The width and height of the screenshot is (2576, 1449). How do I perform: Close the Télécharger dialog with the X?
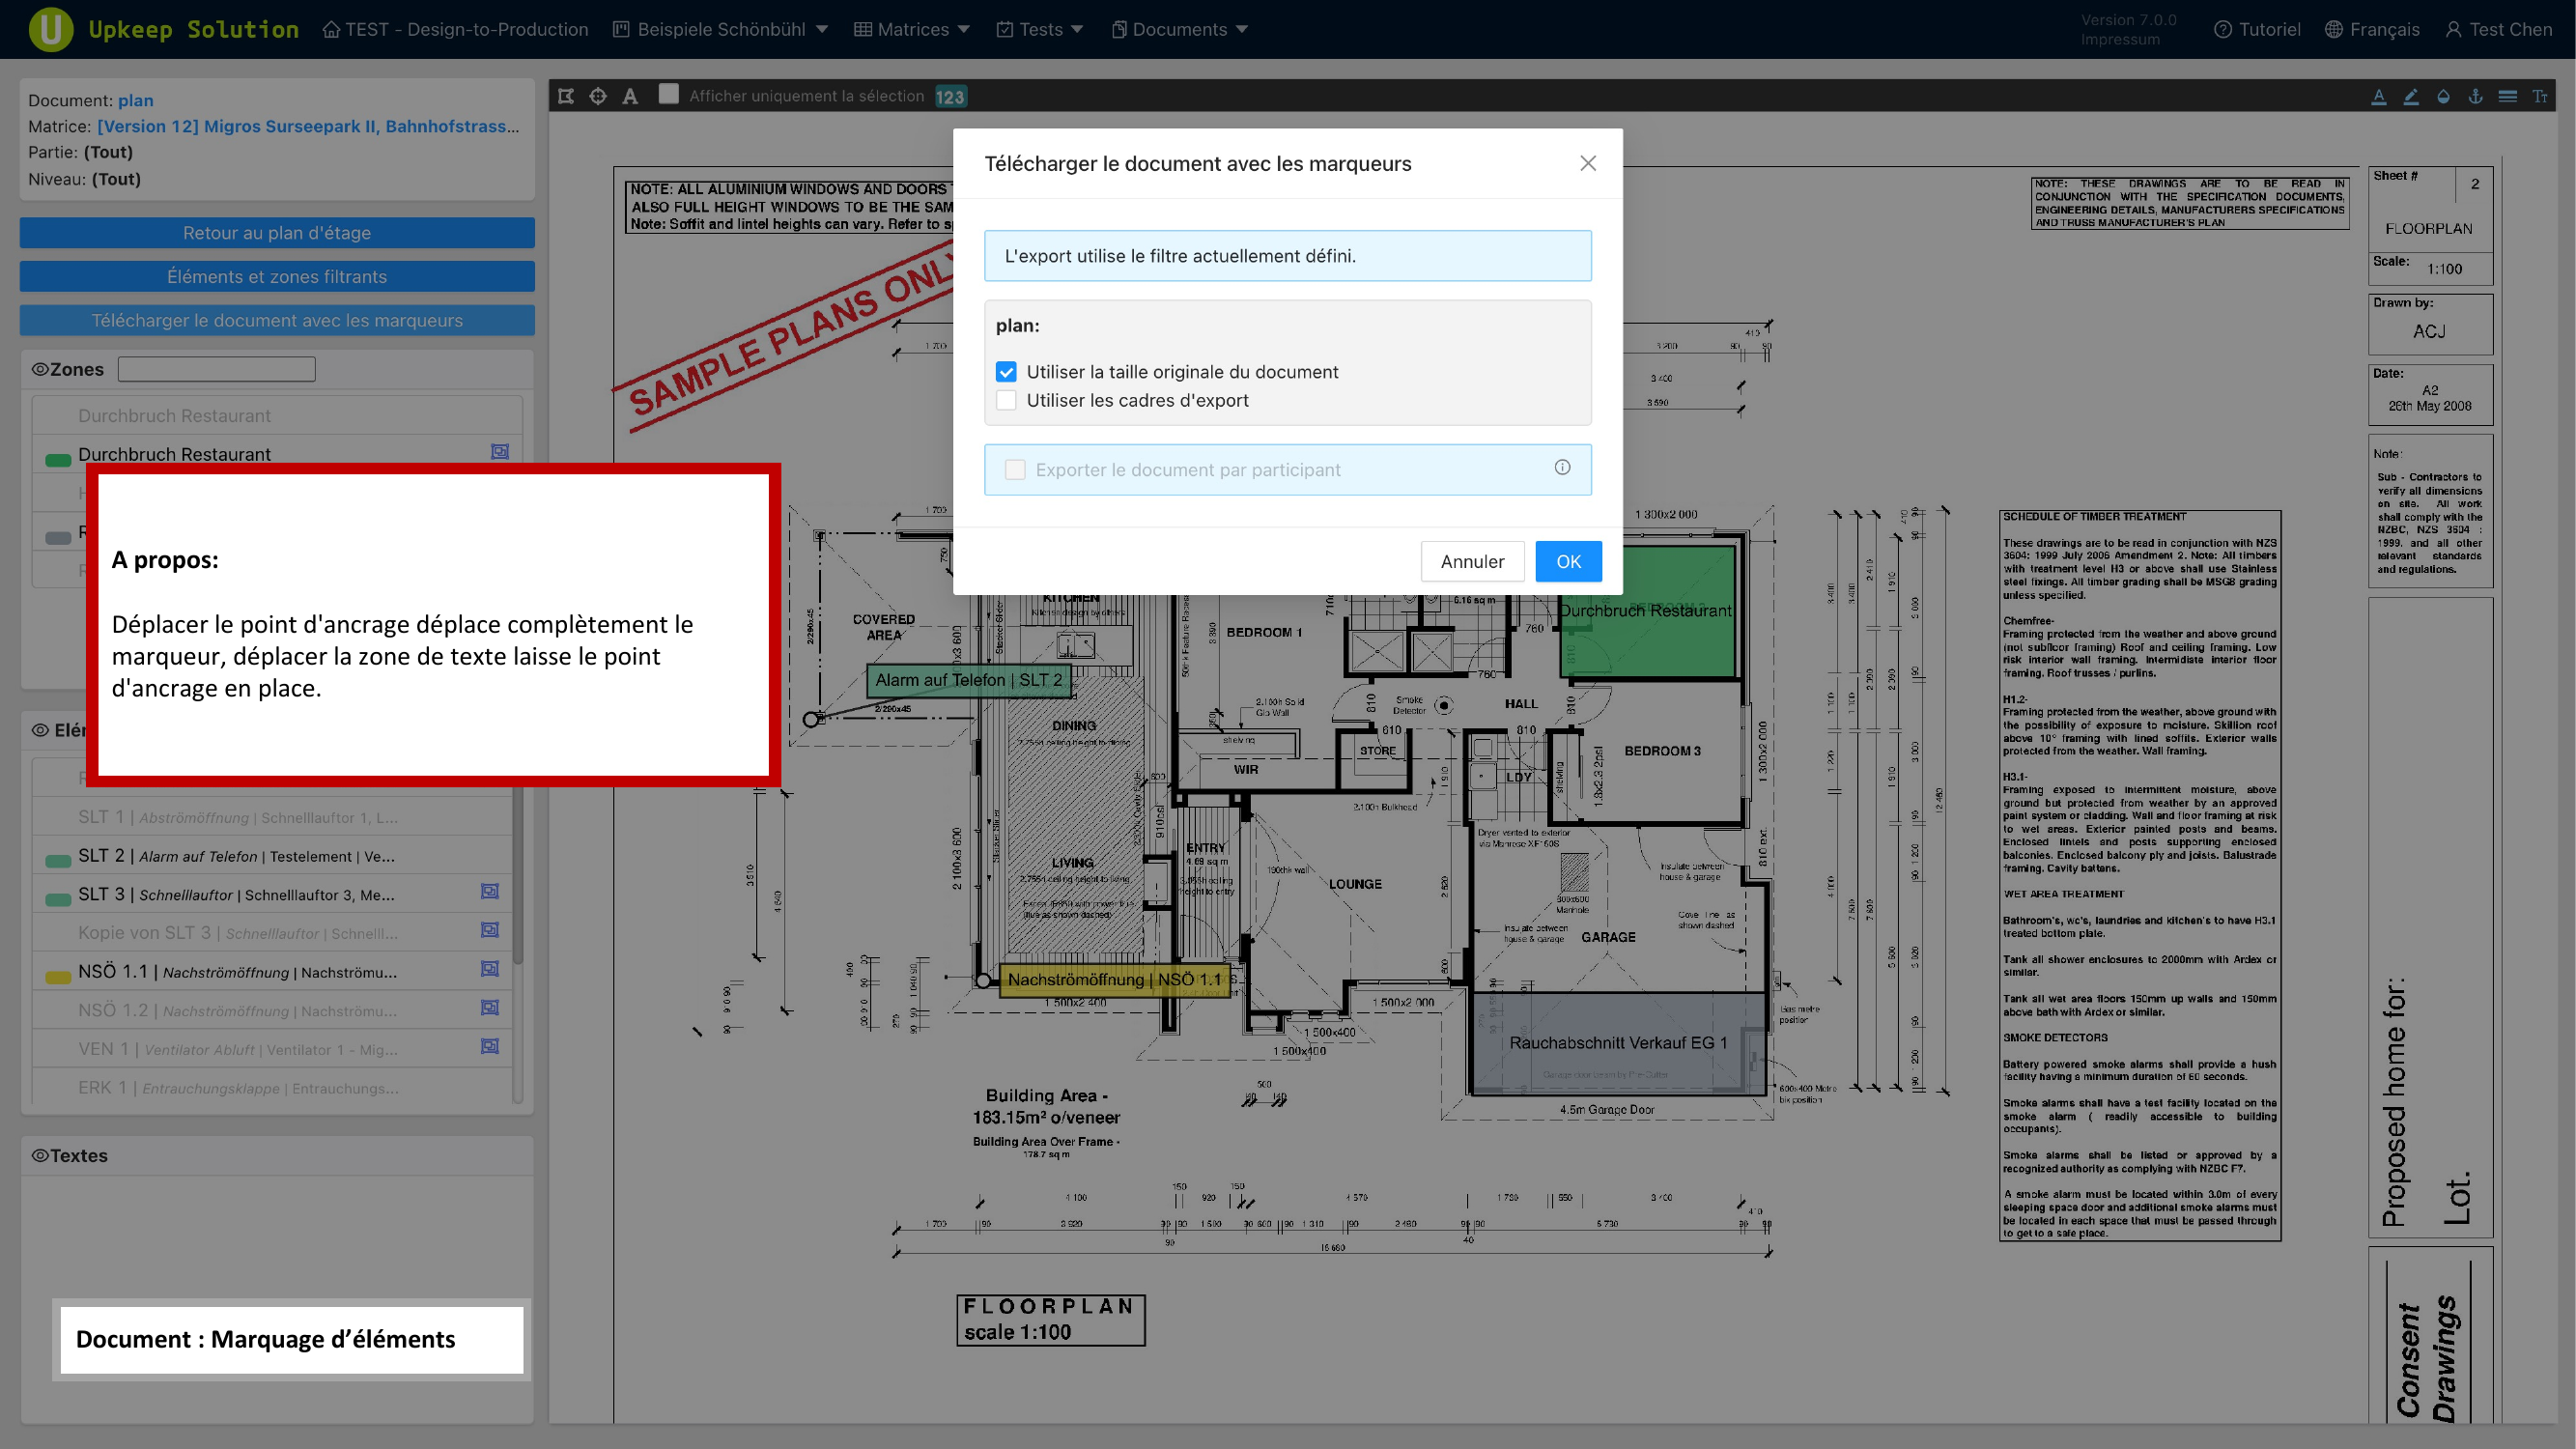pos(1587,163)
